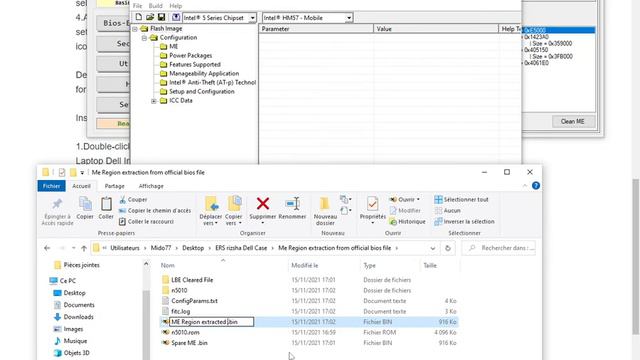Open the Help menu in Flash Image Tool
Viewport: 640px width, 360px height.
(x=176, y=6)
